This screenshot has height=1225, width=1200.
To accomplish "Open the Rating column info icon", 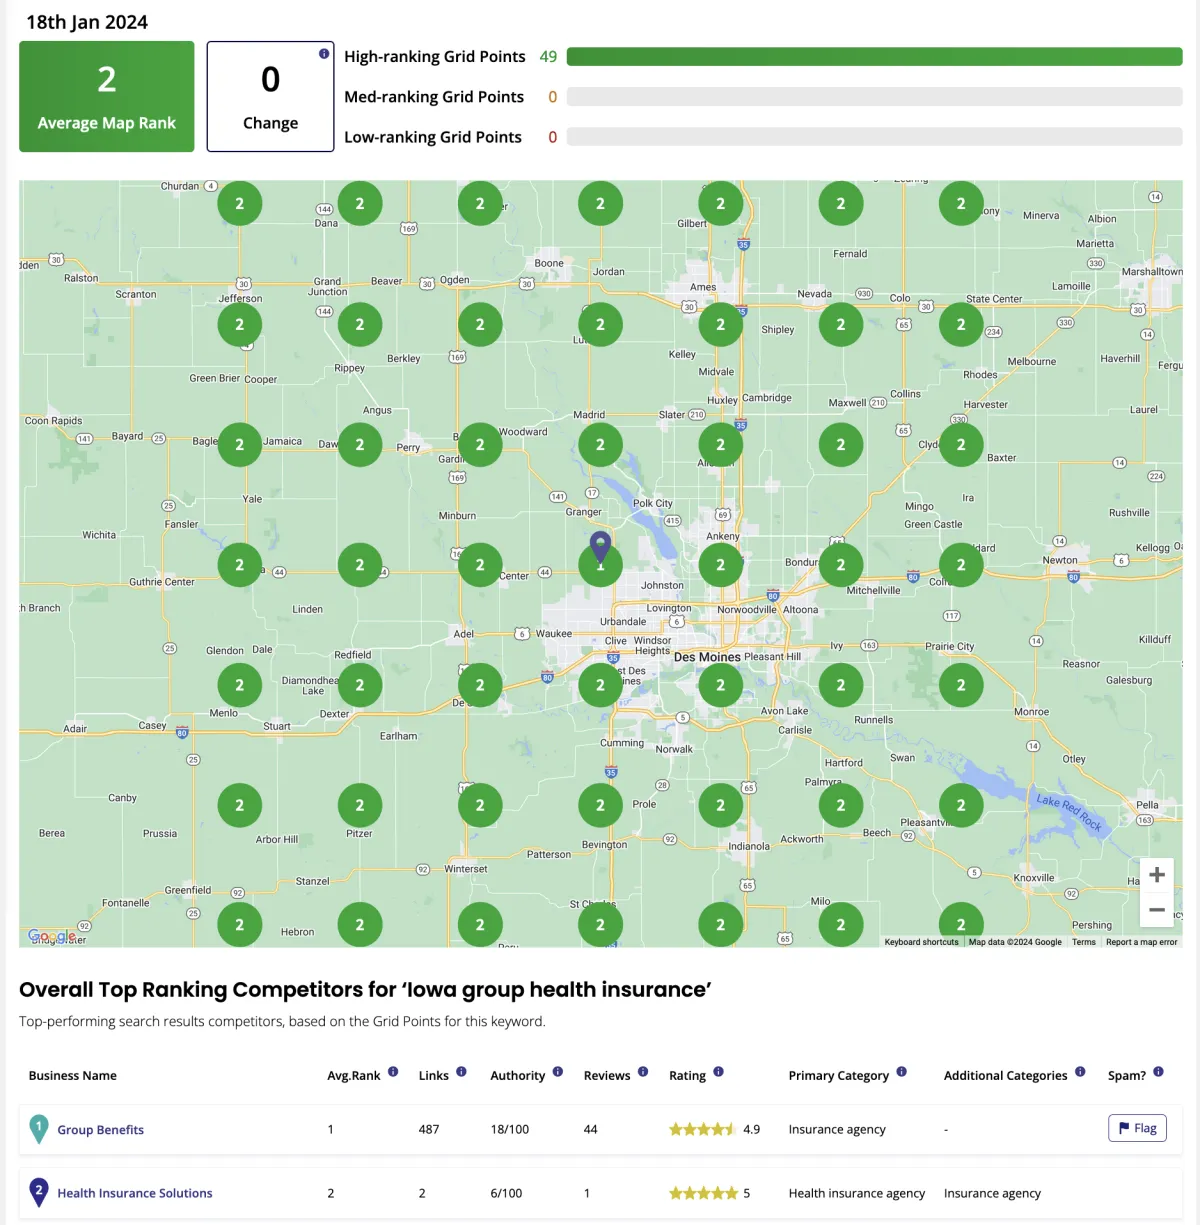I will pyautogui.click(x=718, y=1072).
